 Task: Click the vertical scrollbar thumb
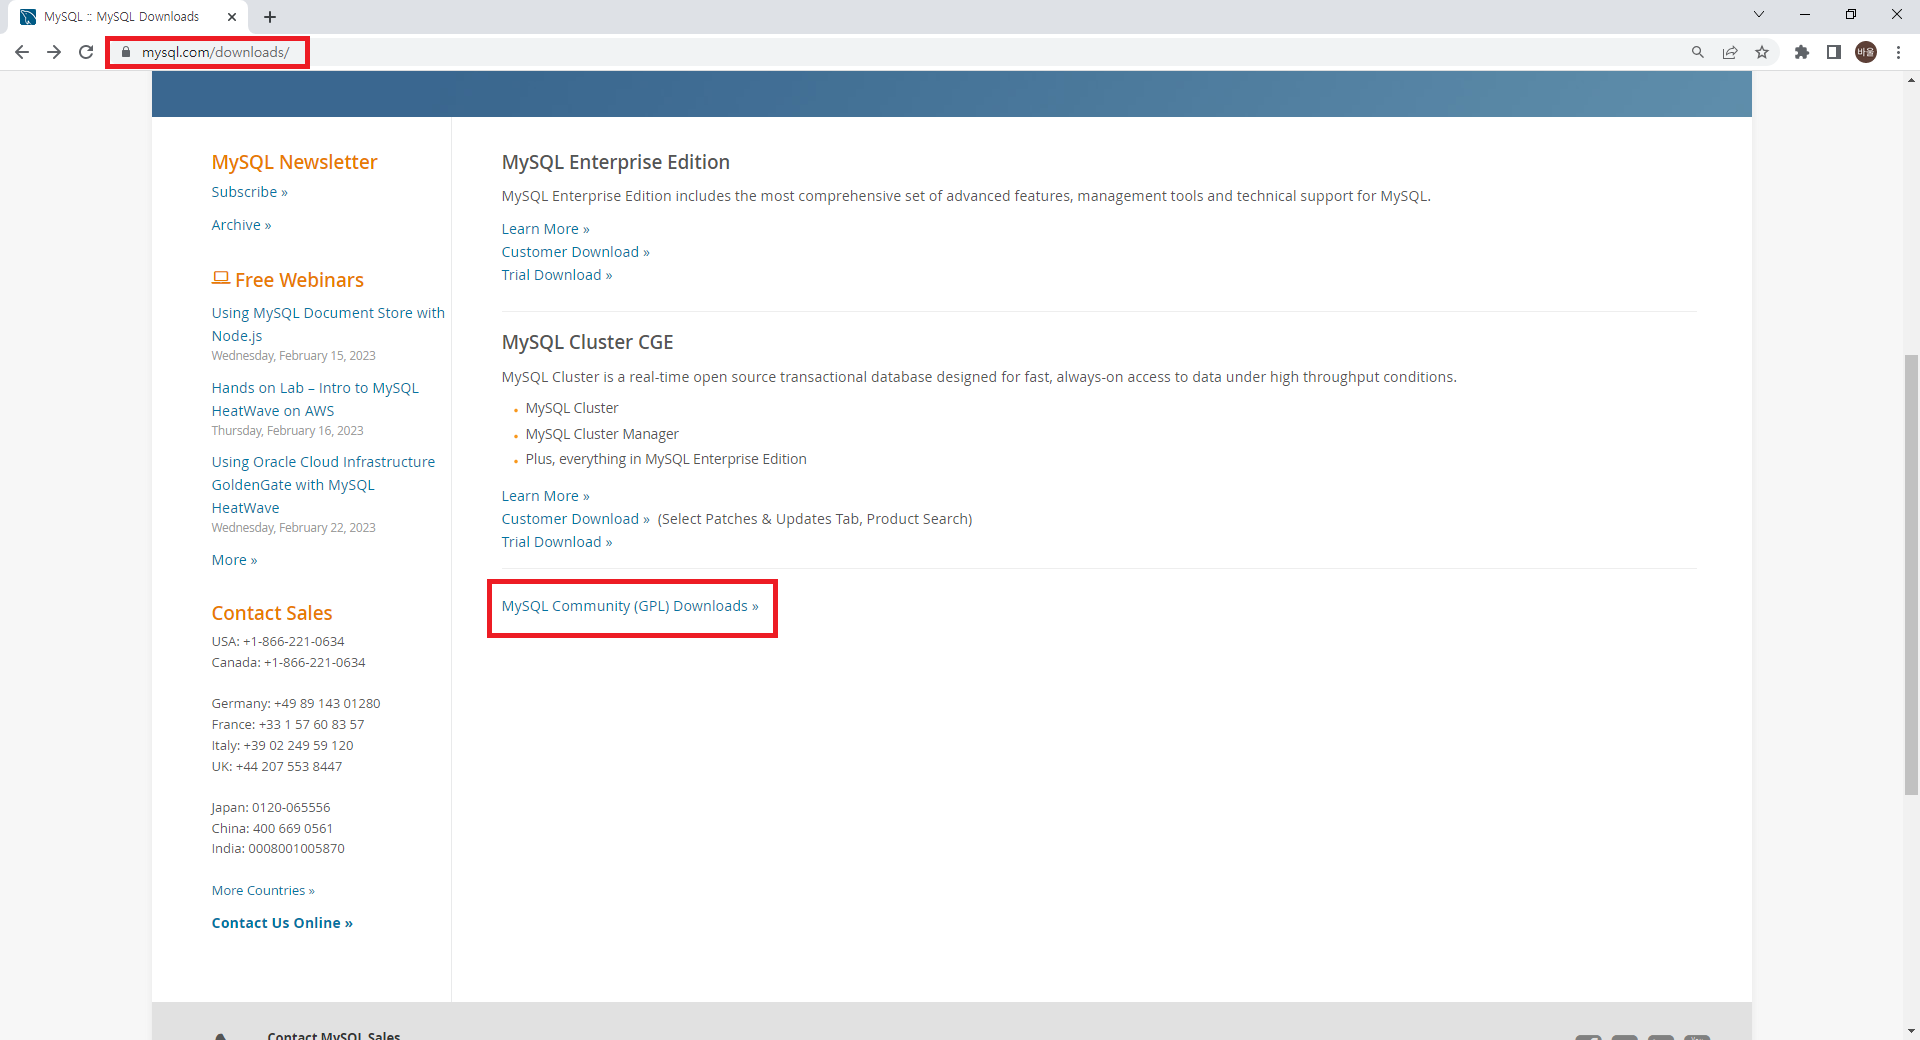(1911, 575)
